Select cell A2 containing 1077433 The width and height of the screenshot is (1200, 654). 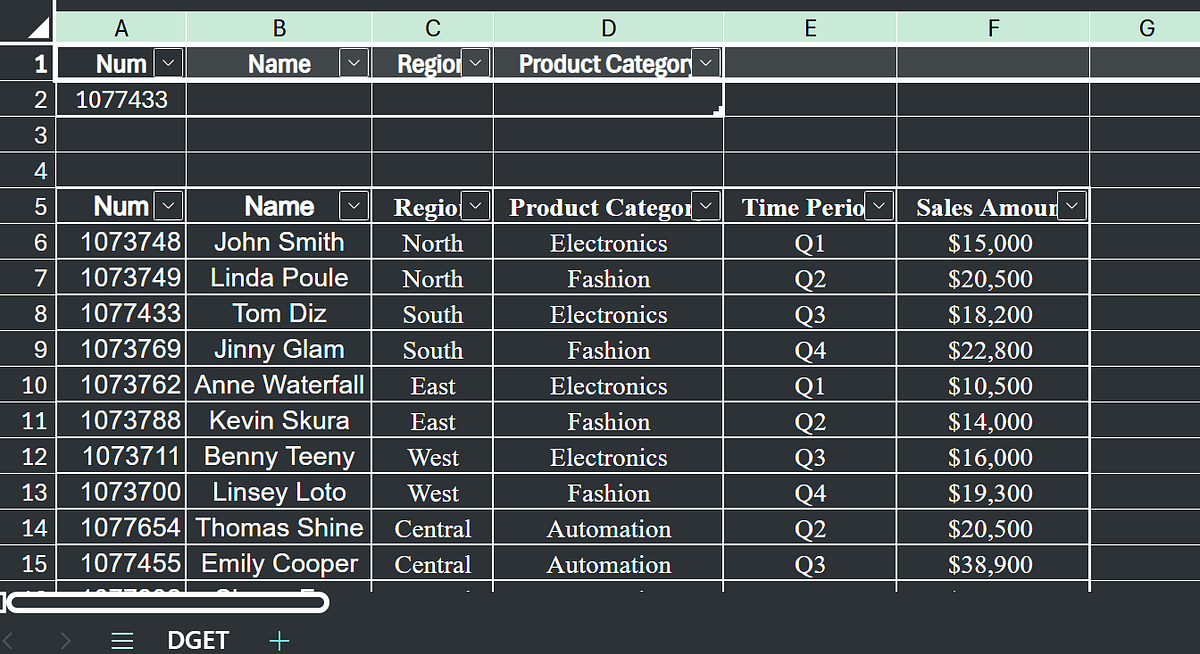click(121, 98)
